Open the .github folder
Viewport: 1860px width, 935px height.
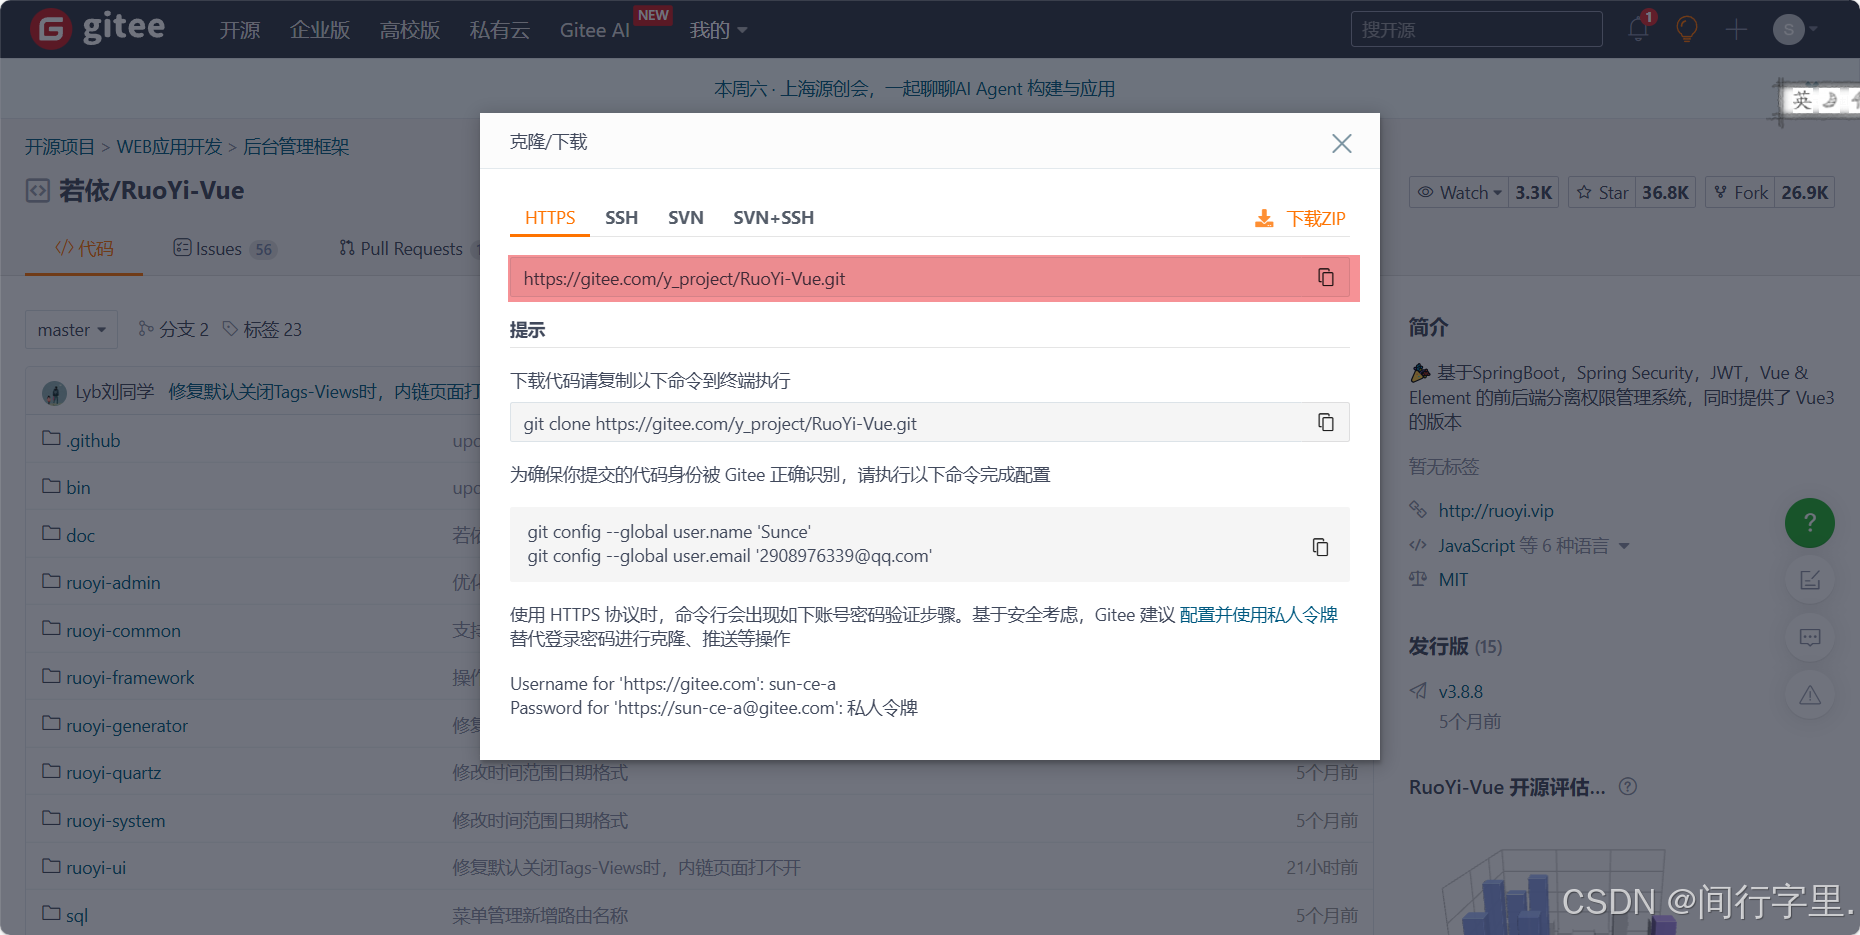(93, 440)
